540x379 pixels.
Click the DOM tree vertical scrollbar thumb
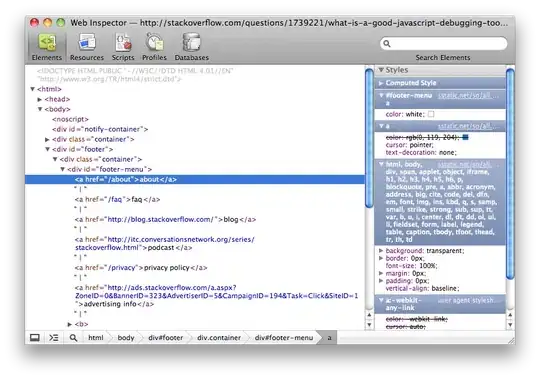click(369, 138)
